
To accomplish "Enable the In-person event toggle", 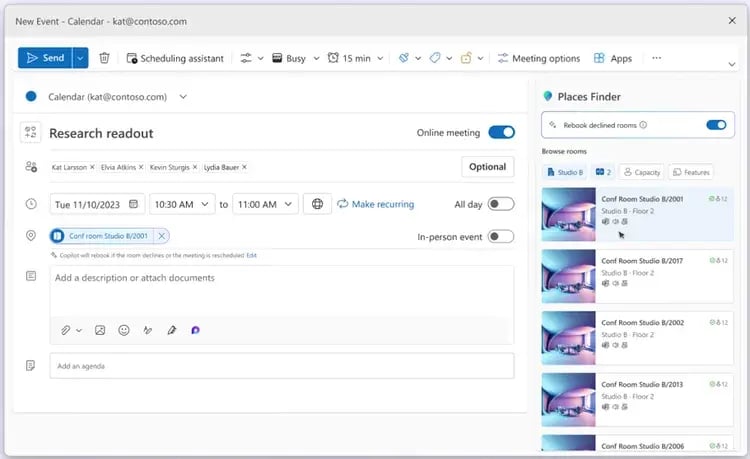I will click(501, 236).
